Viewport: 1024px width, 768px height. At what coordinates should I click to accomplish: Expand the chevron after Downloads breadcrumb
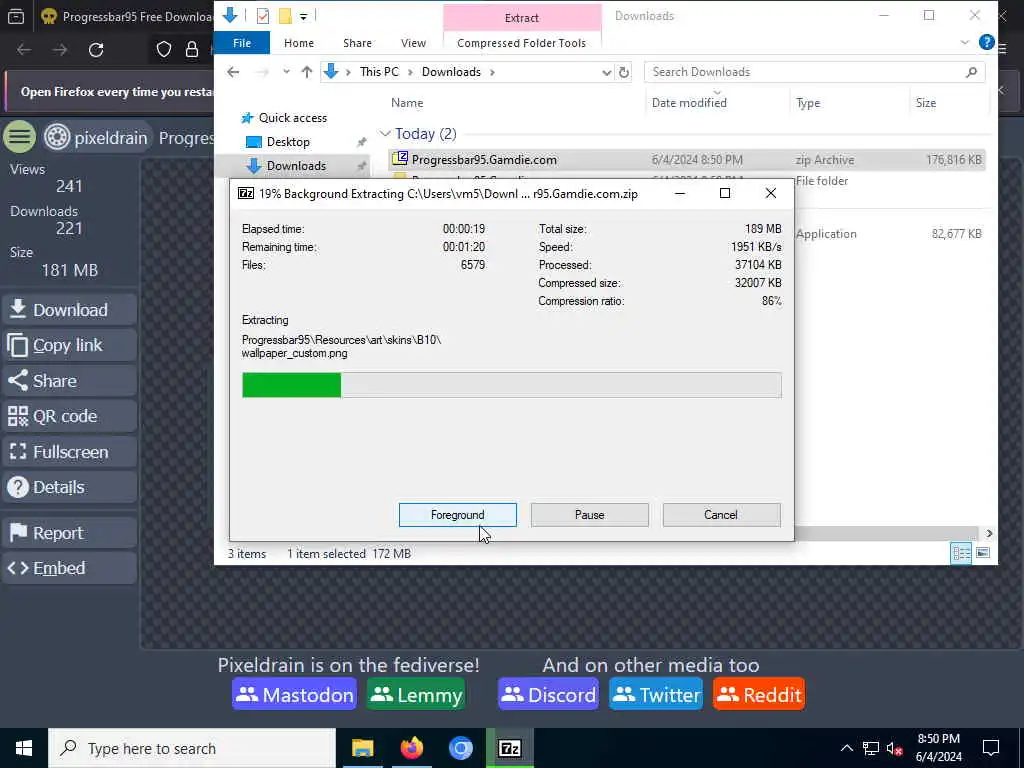pyautogui.click(x=492, y=72)
